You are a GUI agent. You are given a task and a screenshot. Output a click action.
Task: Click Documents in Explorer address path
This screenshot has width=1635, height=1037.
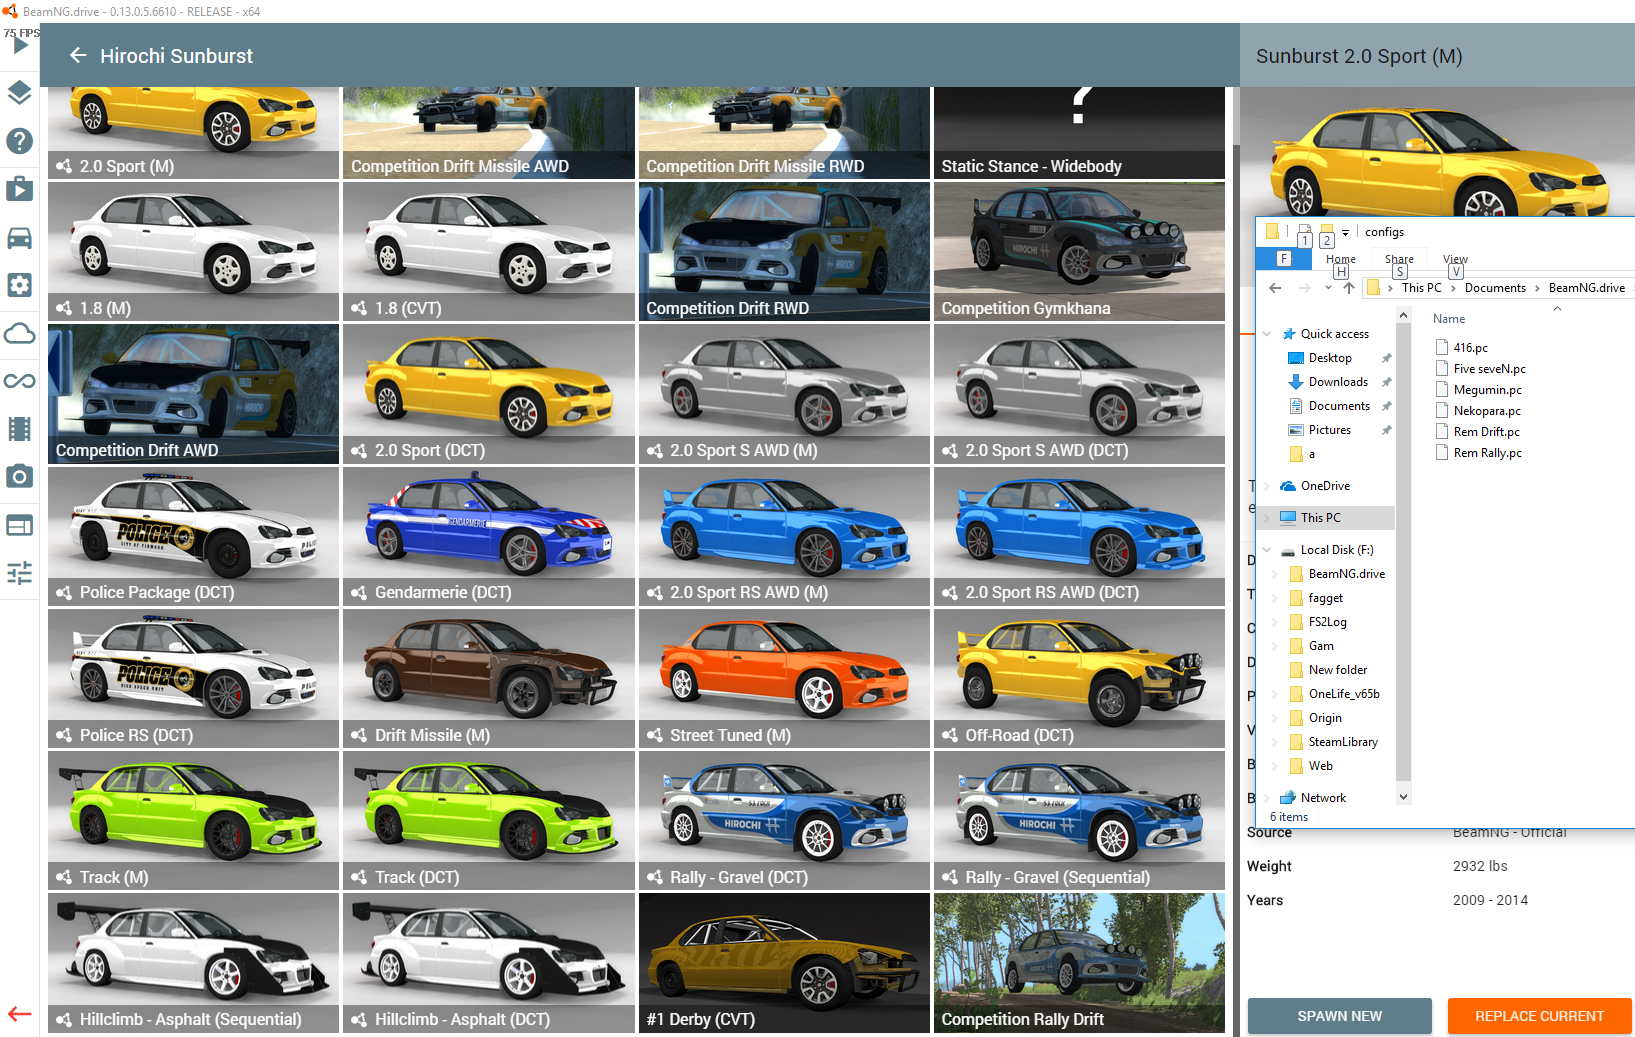click(1495, 288)
